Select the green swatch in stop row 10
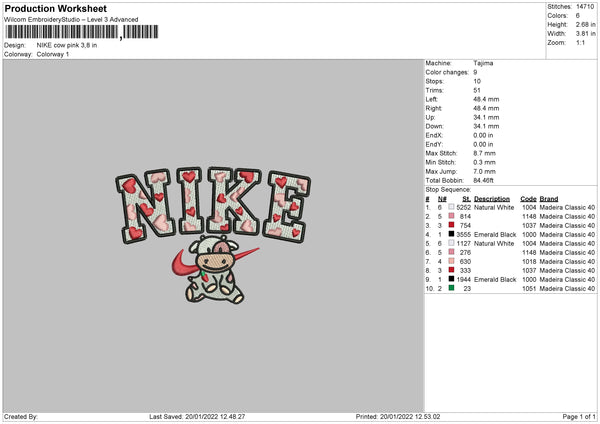Image resolution: width=600 pixels, height=424 pixels. [452, 288]
